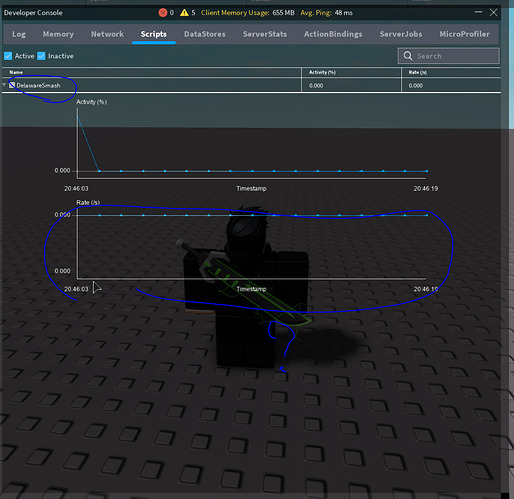Collapse the DelawareSmash row arrow

(4, 85)
